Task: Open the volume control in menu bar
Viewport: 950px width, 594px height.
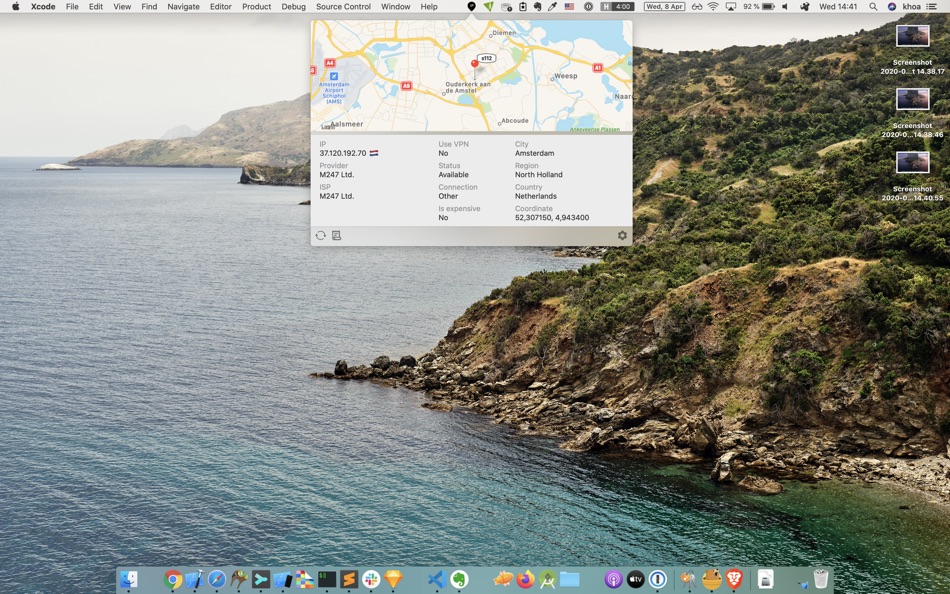Action: click(x=785, y=7)
